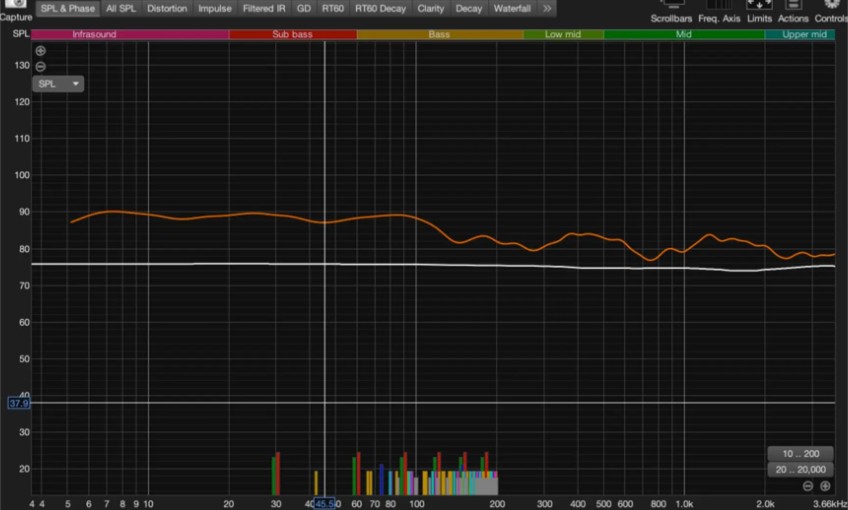848x510 pixels.
Task: Switch to the SPL & Phase tab
Action: [x=68, y=9]
